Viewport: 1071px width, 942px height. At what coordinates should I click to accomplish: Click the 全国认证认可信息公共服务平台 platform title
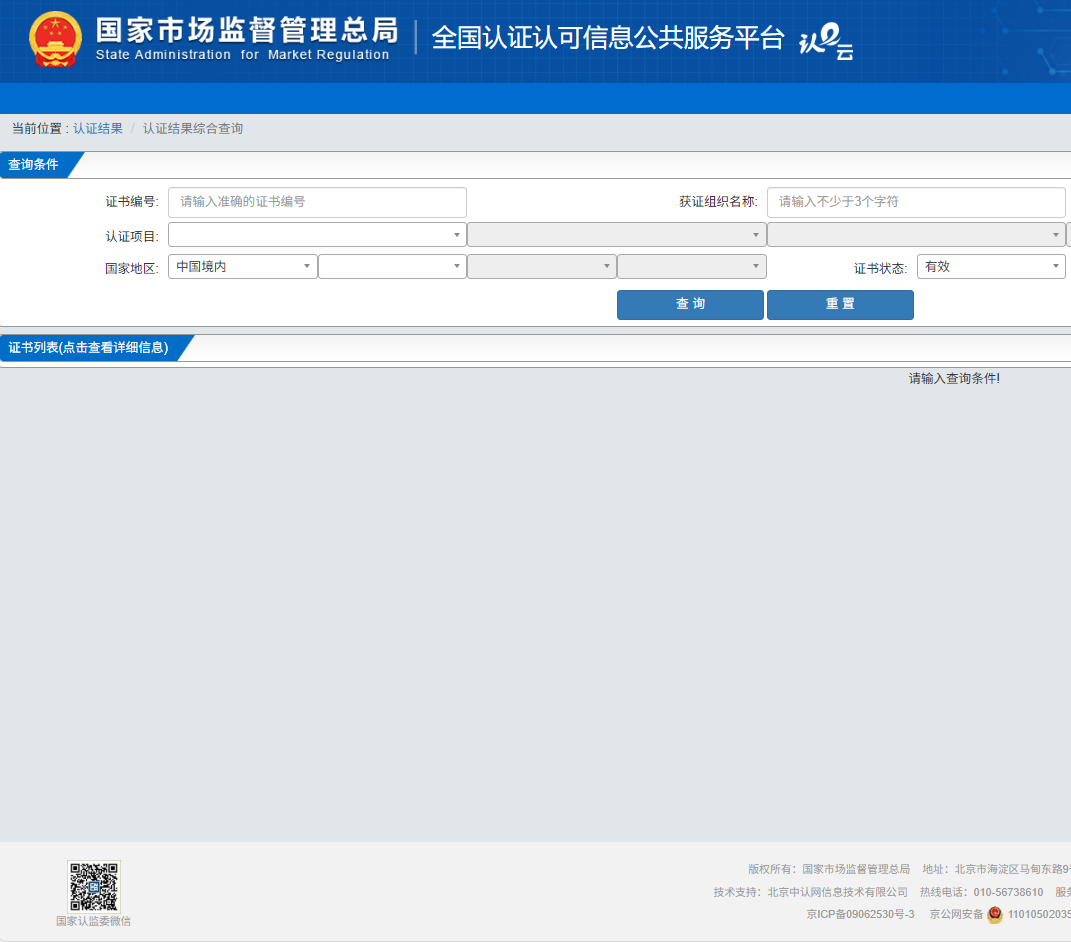click(x=608, y=38)
